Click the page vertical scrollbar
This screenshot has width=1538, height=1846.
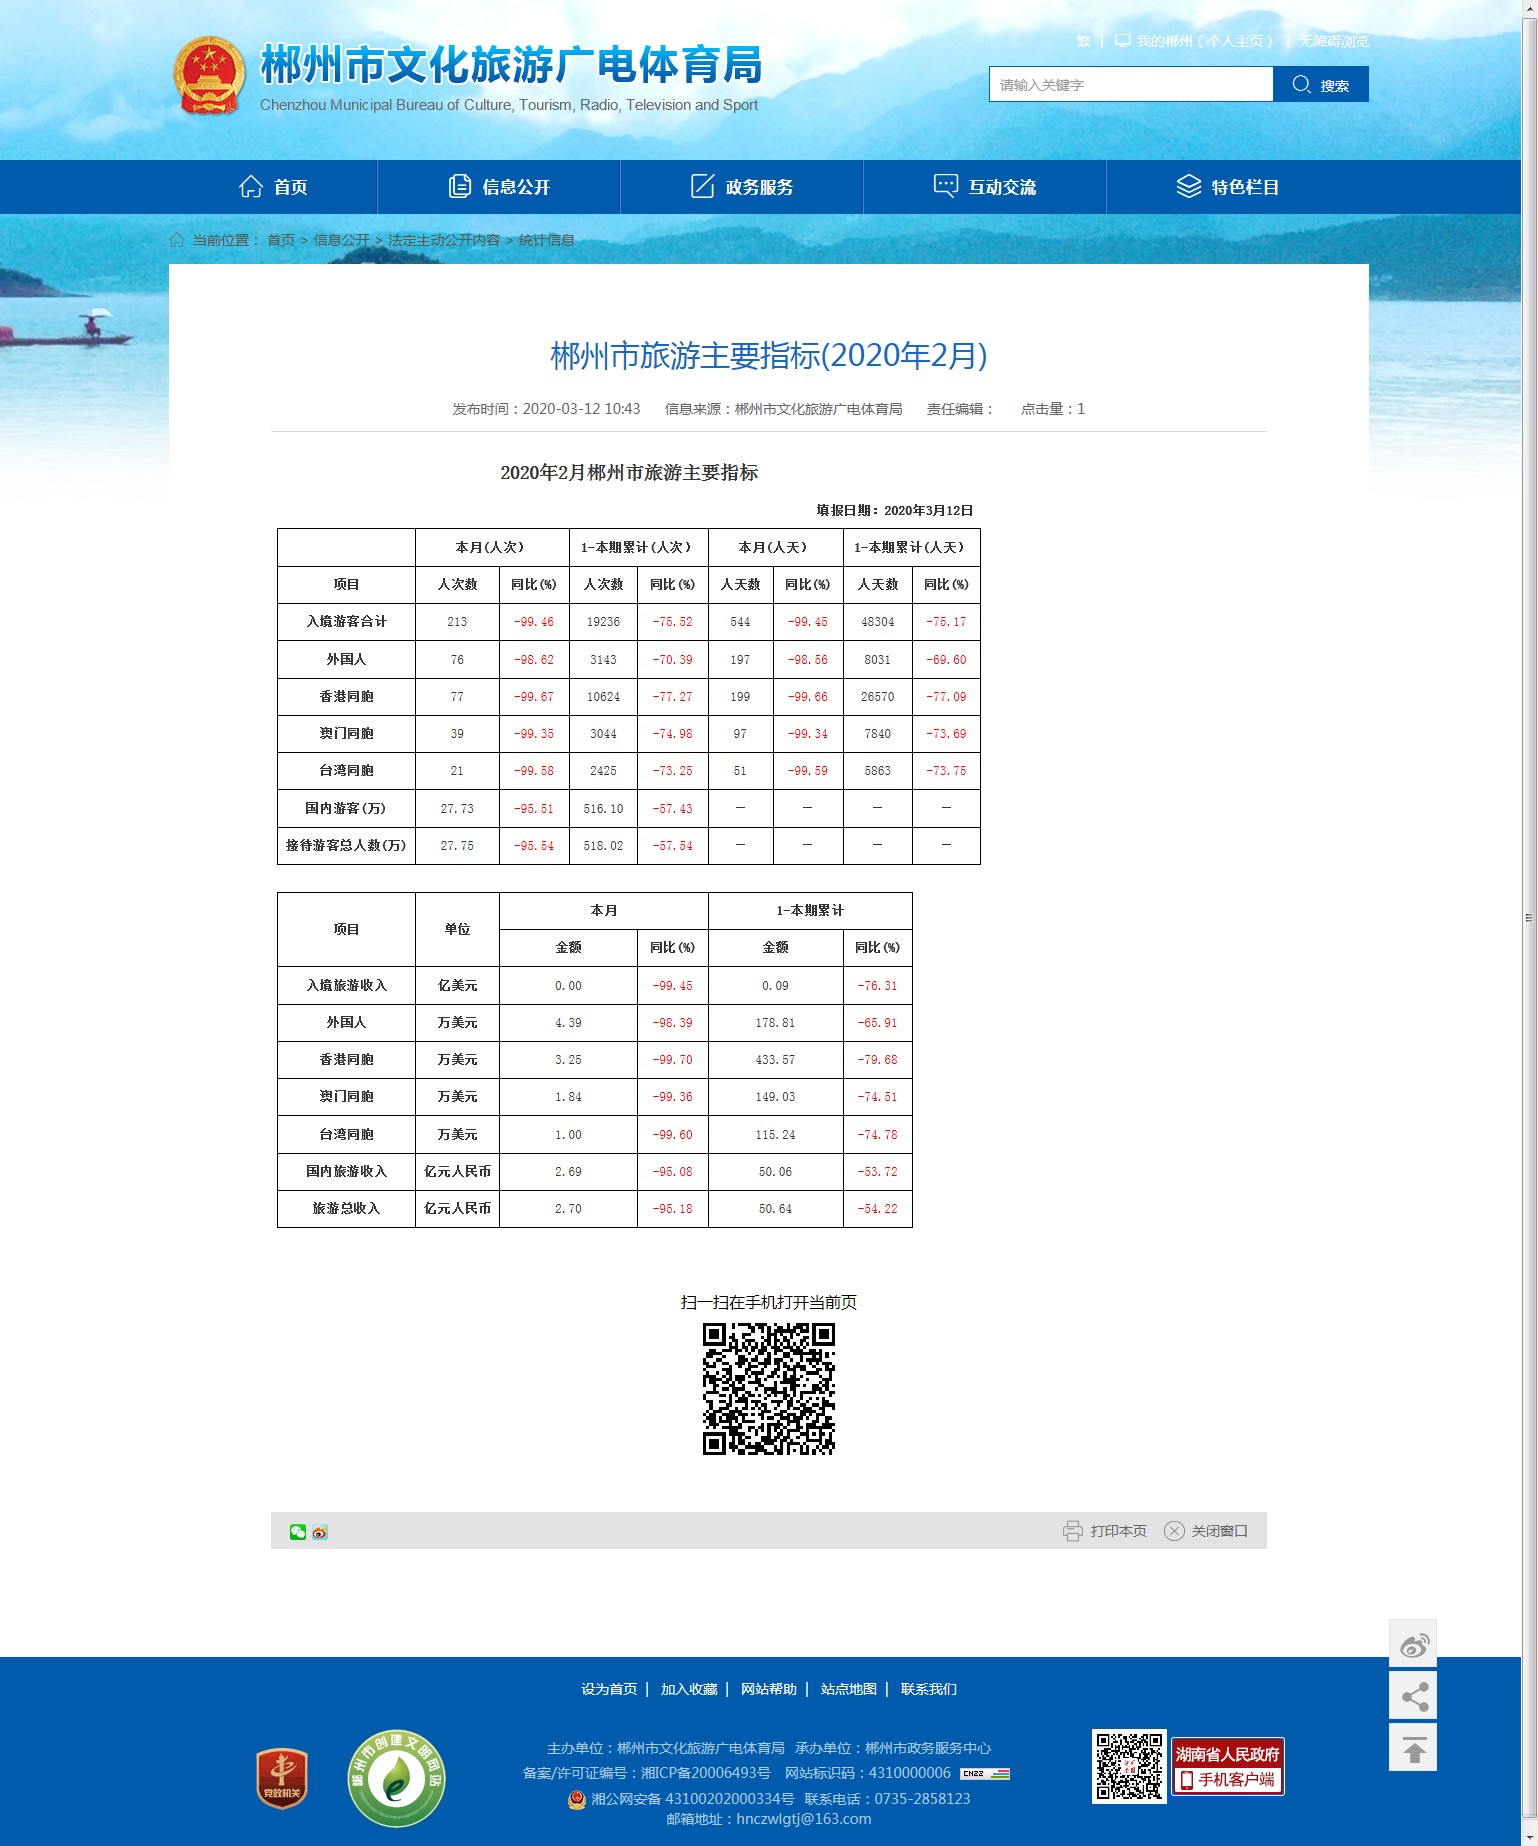point(1529,917)
